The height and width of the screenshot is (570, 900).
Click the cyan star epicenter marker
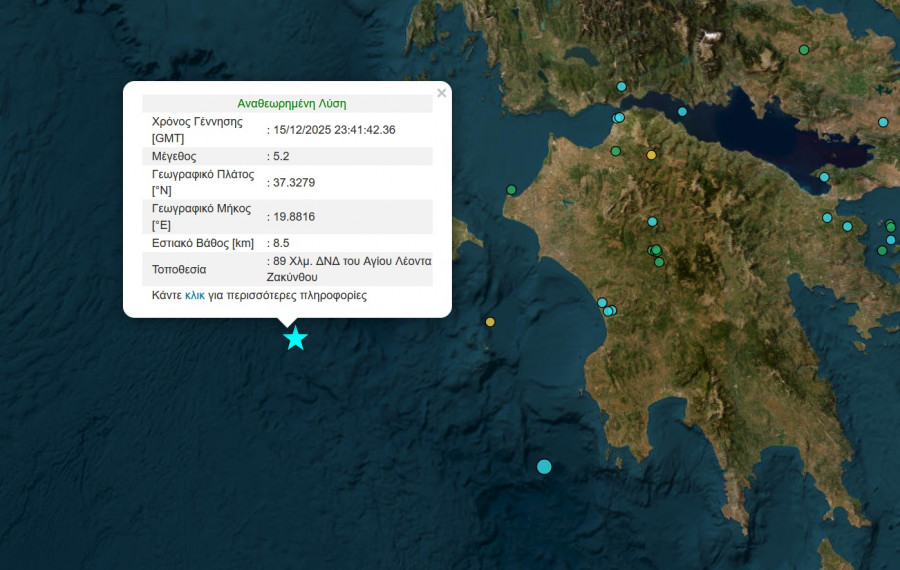coord(295,339)
